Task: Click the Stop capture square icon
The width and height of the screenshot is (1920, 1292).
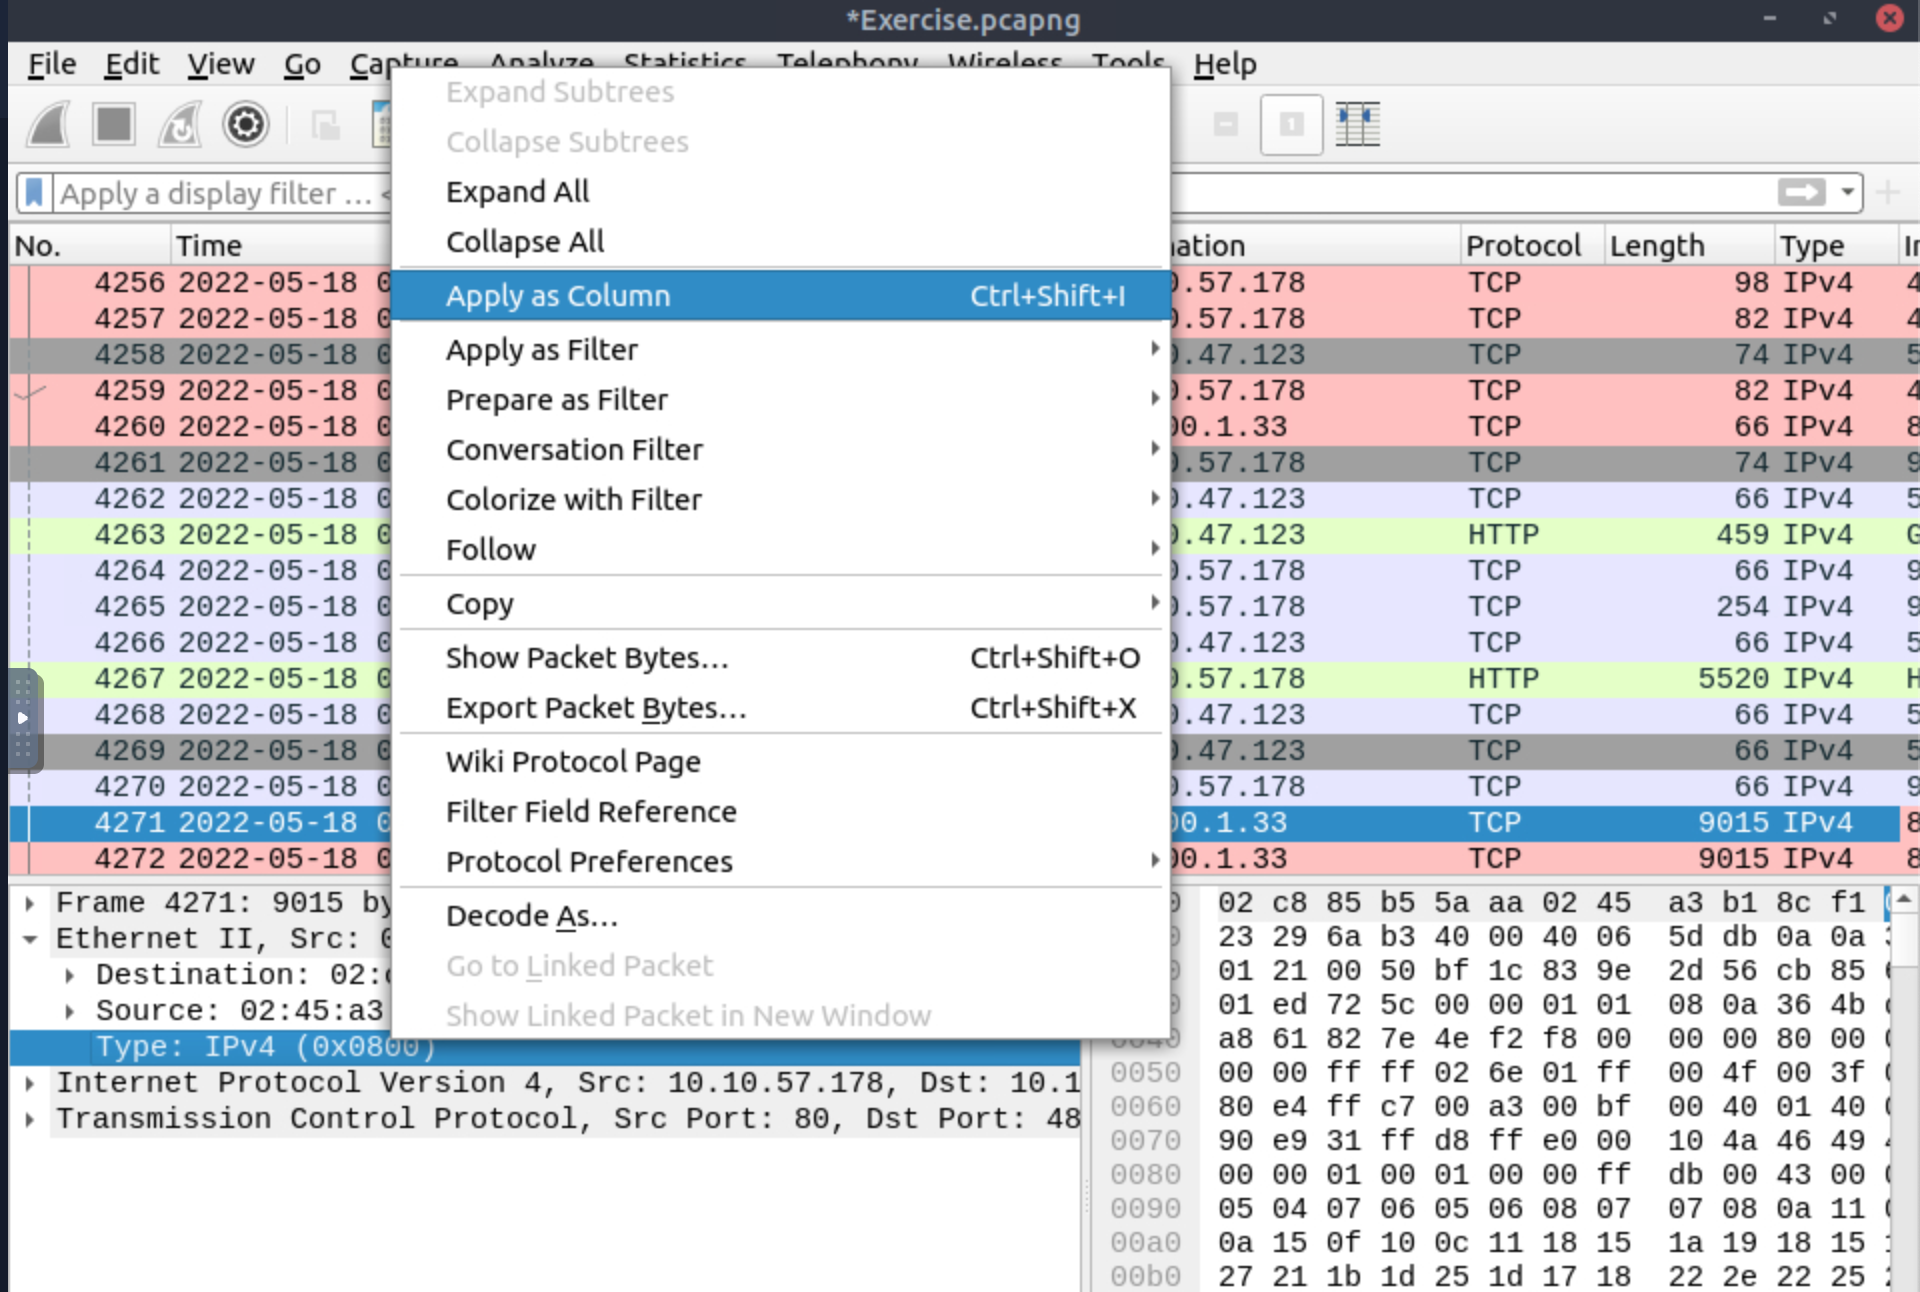Action: coord(114,126)
